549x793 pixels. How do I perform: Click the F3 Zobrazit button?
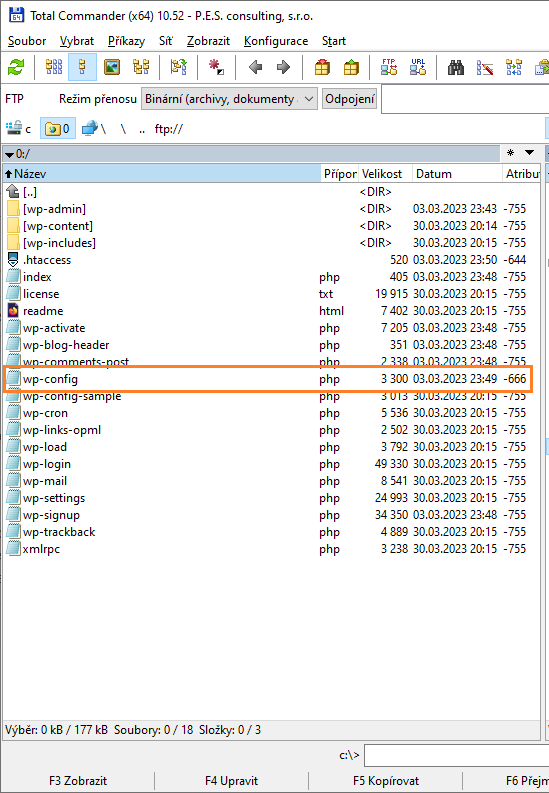(78, 781)
